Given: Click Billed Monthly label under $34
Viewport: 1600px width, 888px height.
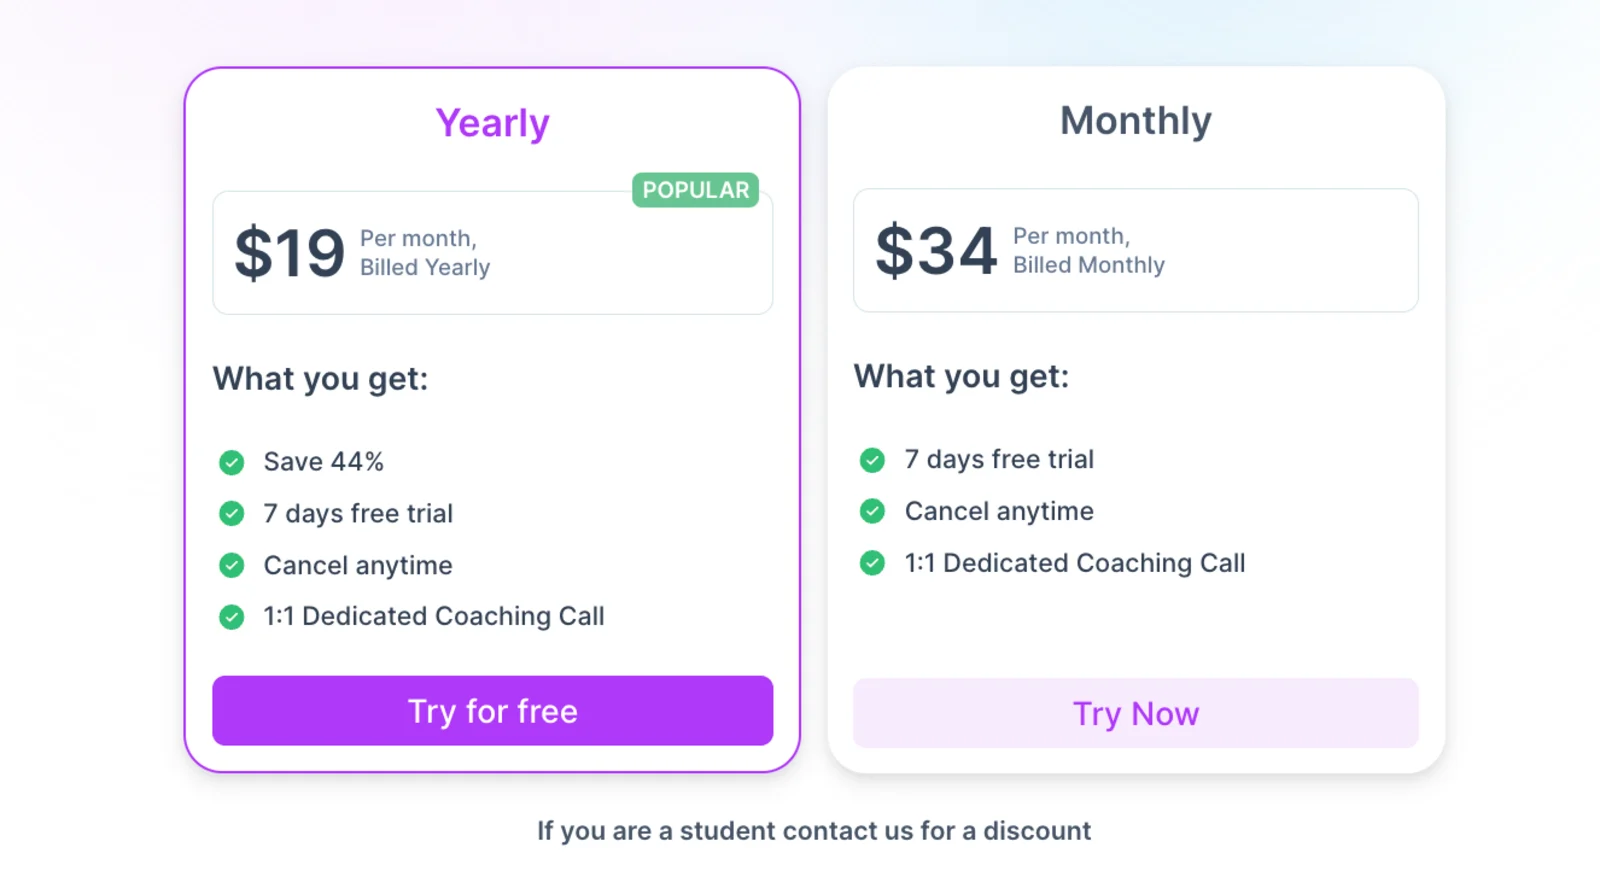Looking at the screenshot, I should [1088, 264].
